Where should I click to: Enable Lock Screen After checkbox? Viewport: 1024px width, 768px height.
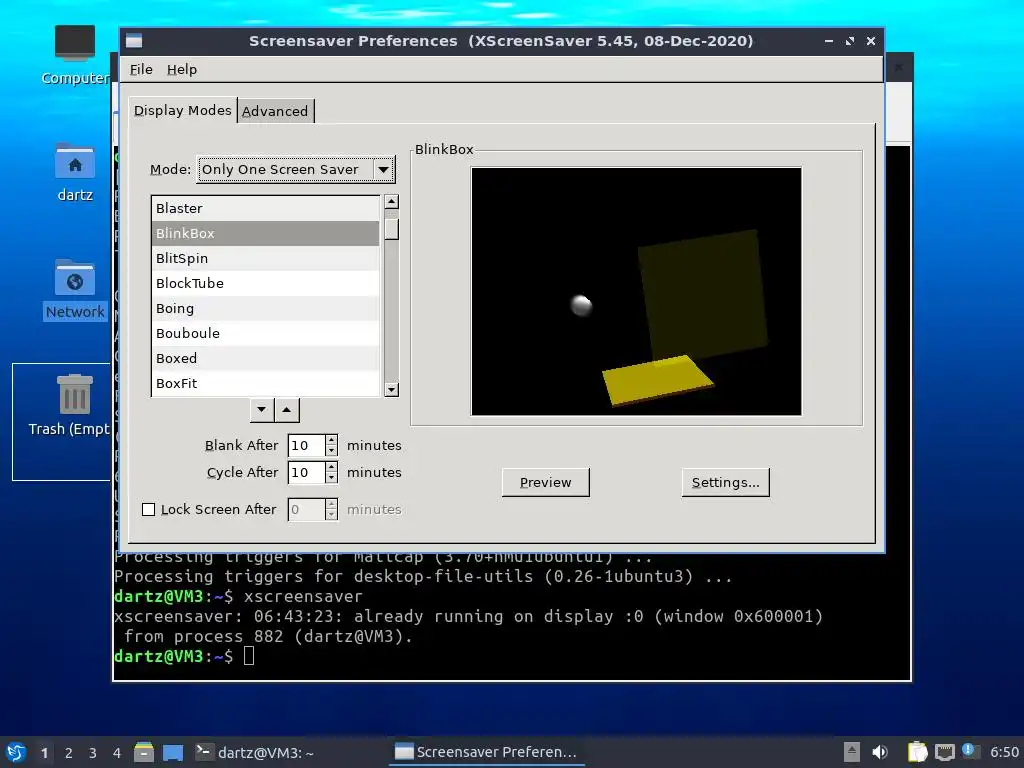click(148, 509)
